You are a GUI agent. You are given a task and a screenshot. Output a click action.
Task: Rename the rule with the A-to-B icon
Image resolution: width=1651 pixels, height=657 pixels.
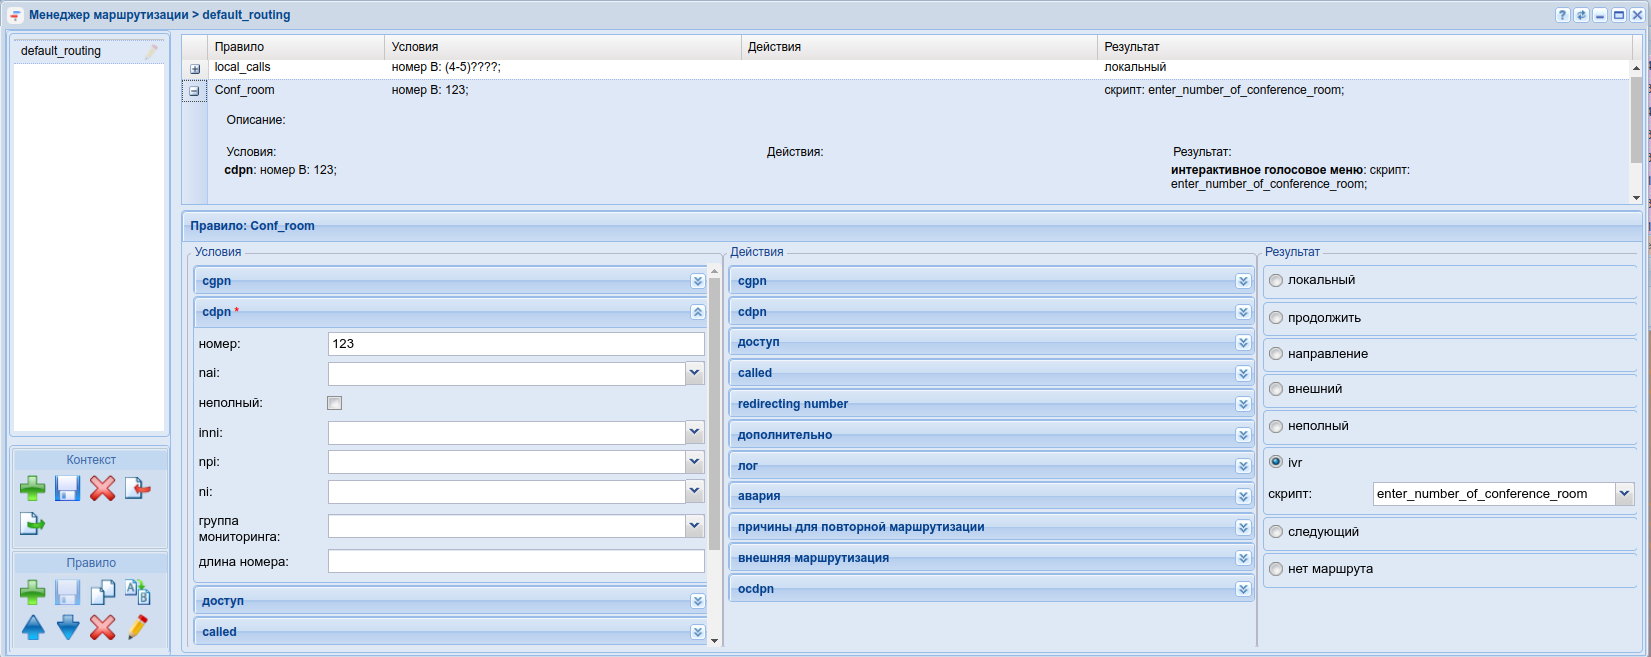[x=137, y=592]
